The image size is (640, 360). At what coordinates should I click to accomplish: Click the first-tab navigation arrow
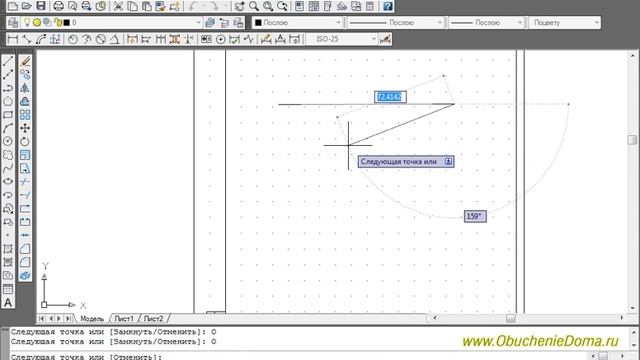tap(41, 318)
